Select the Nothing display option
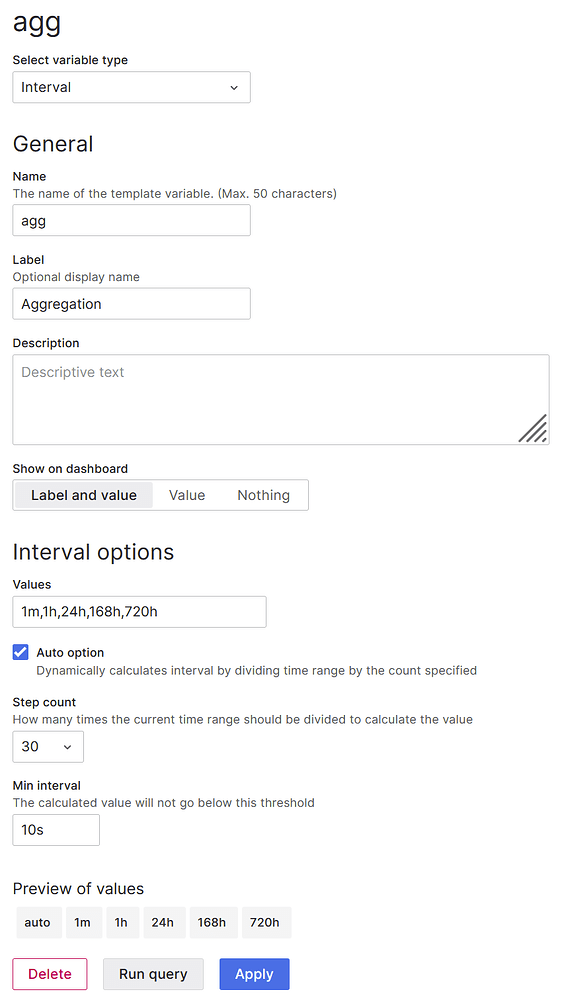The image size is (564, 1000). point(263,495)
